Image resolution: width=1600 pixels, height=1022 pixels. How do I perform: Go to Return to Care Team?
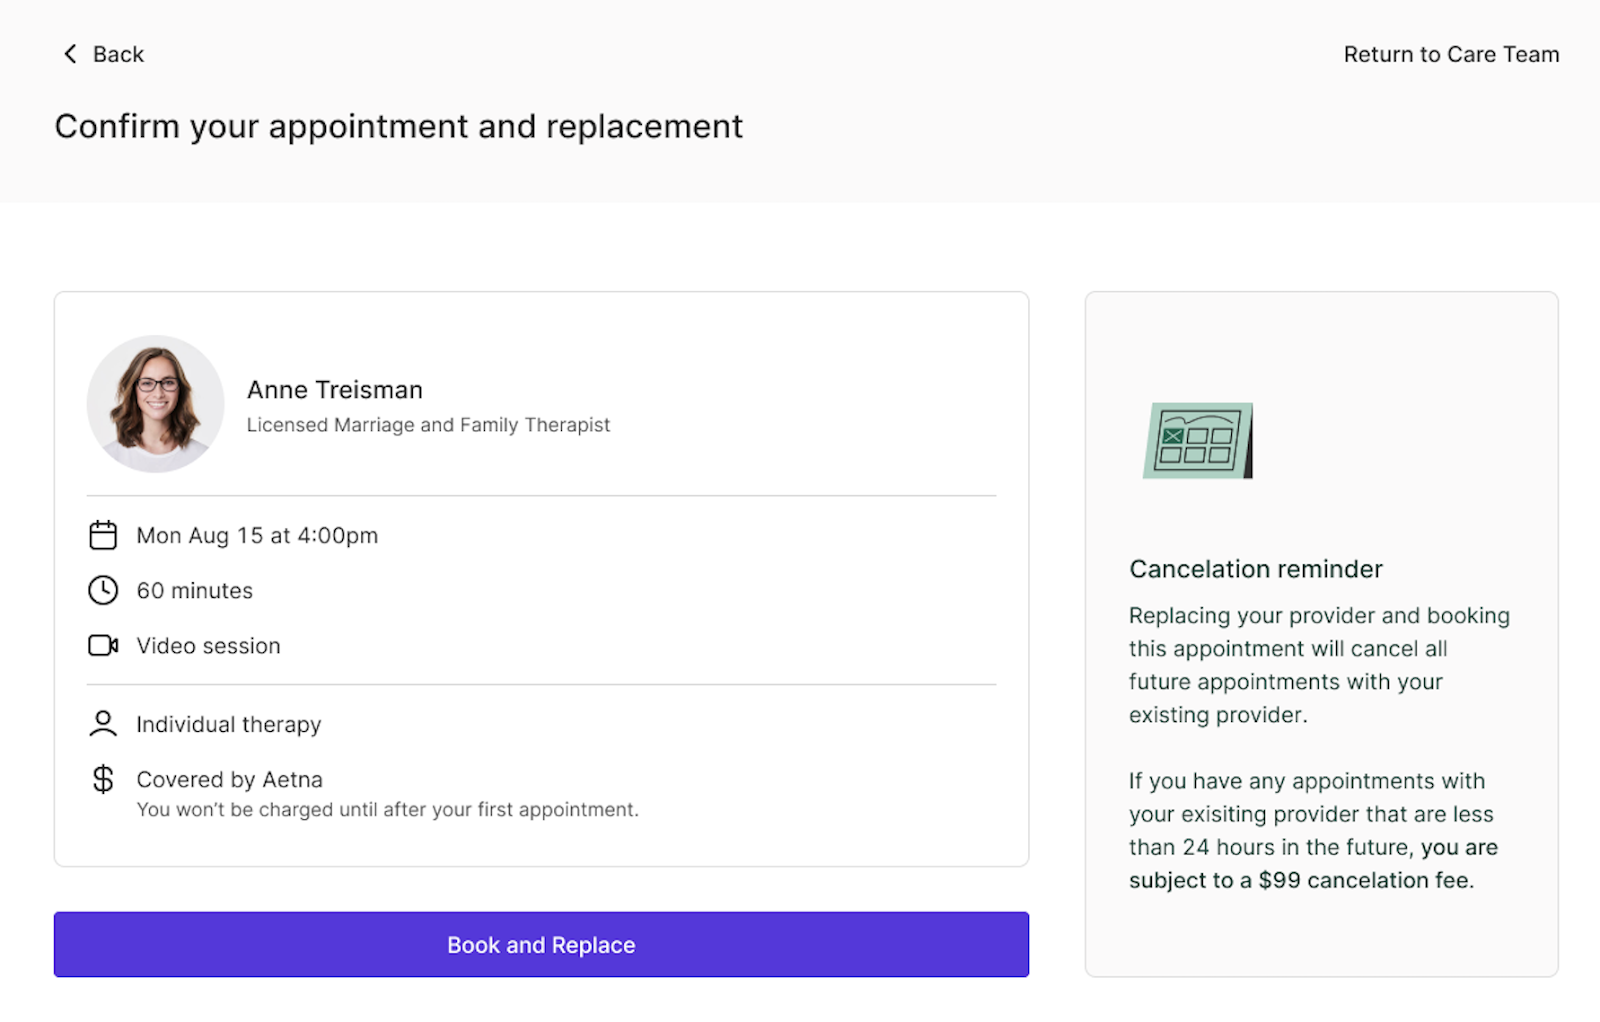click(x=1450, y=54)
